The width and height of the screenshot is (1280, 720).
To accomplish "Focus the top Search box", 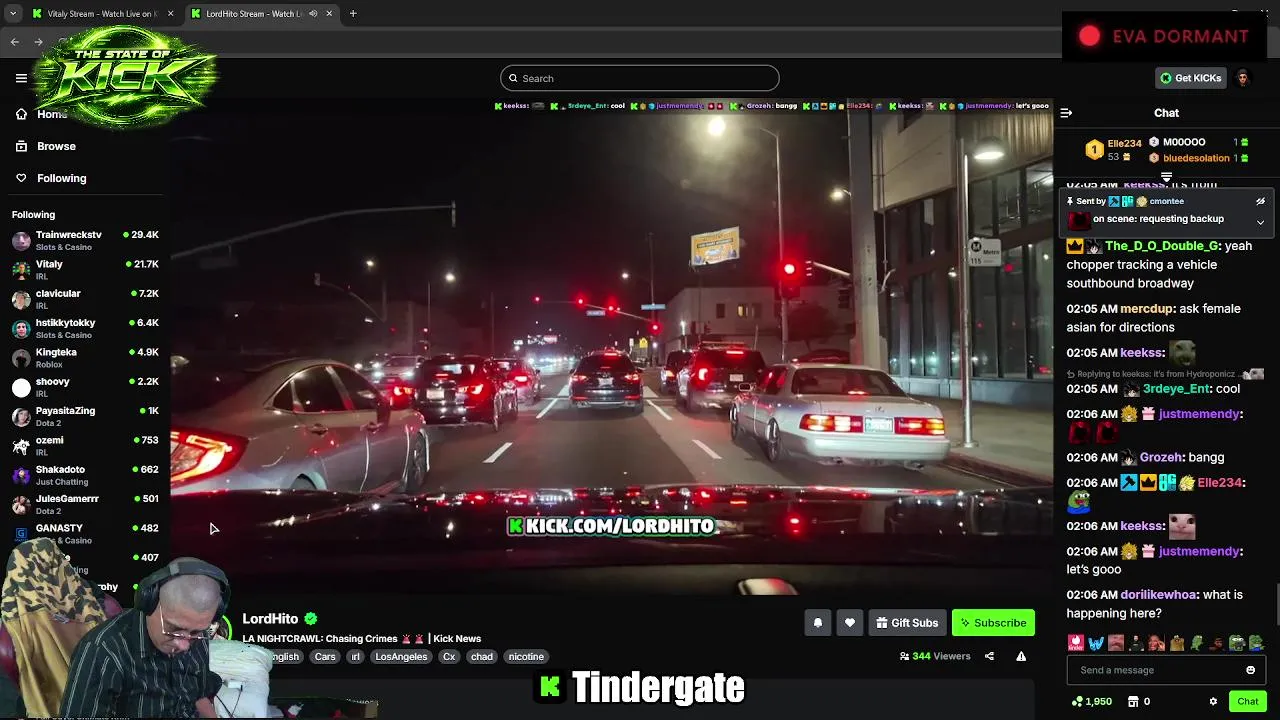I will click(x=640, y=78).
